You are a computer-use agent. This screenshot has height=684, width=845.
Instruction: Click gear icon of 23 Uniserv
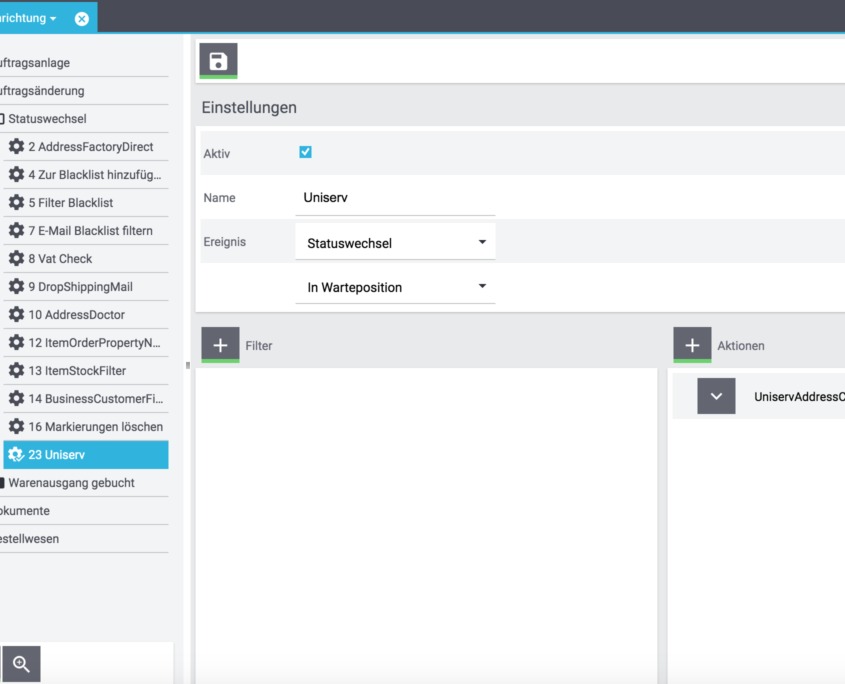coord(16,454)
